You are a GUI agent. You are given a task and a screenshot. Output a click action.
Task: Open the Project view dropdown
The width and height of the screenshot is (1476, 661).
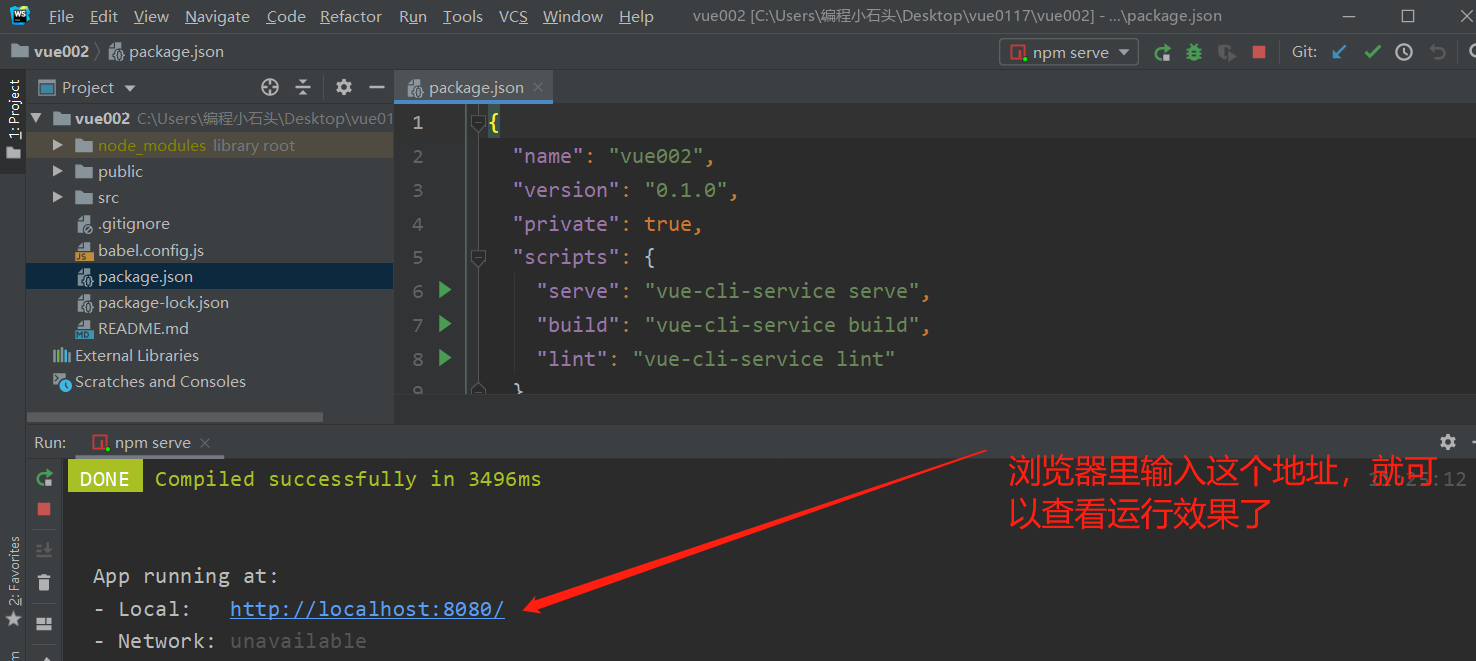tap(87, 87)
